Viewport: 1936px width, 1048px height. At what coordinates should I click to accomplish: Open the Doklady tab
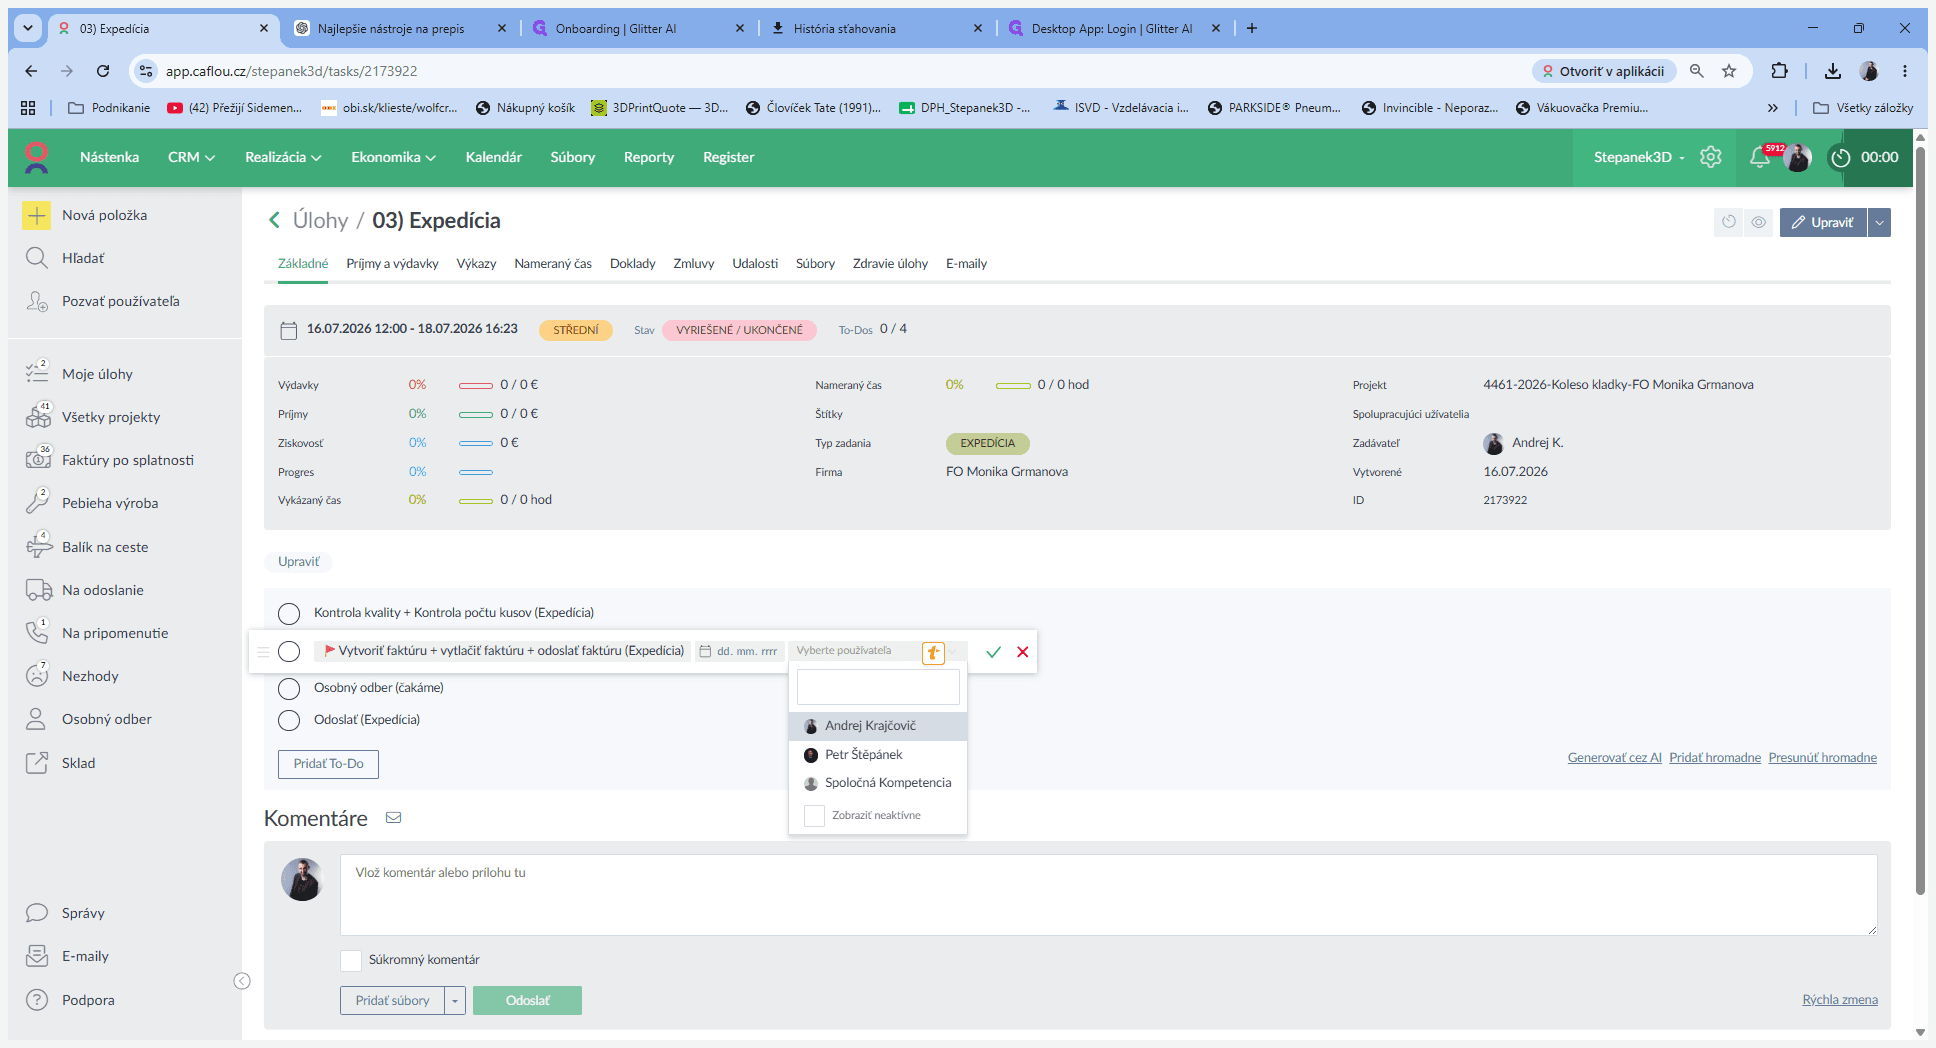[633, 264]
